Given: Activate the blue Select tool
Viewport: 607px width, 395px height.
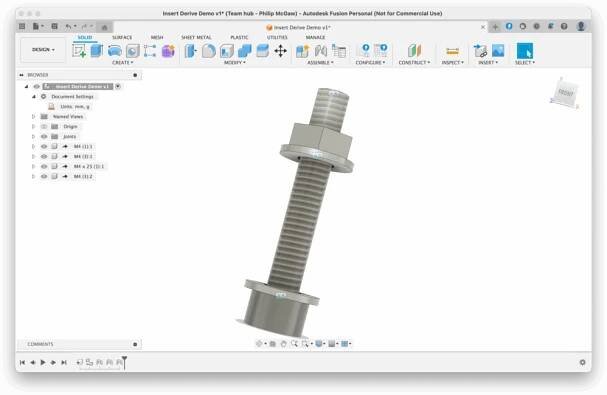Looking at the screenshot, I should (x=525, y=51).
